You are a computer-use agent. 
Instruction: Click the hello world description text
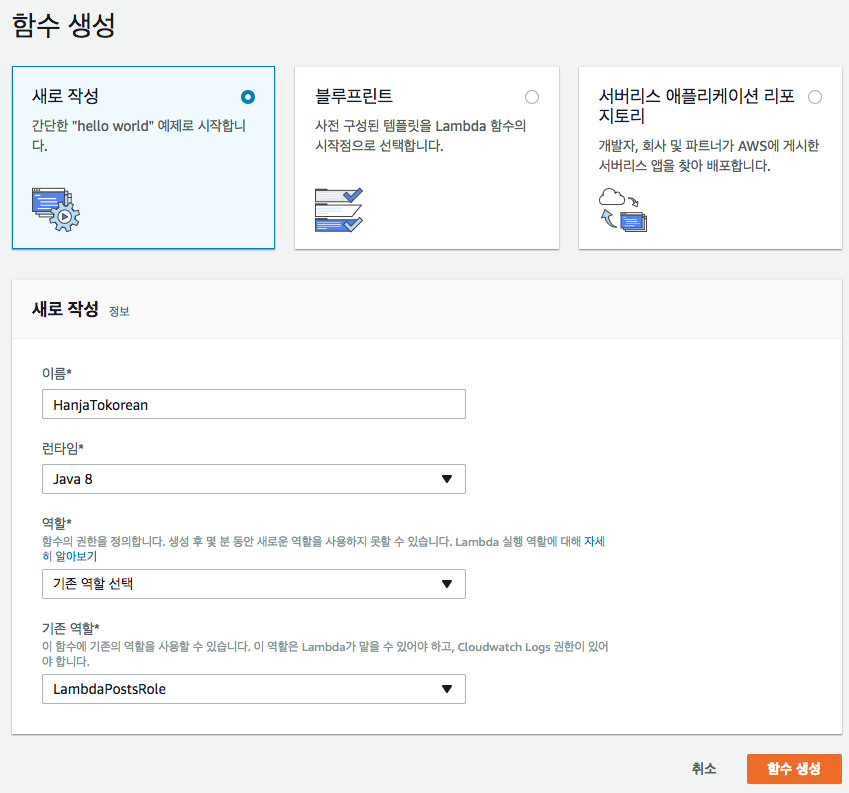point(139,135)
